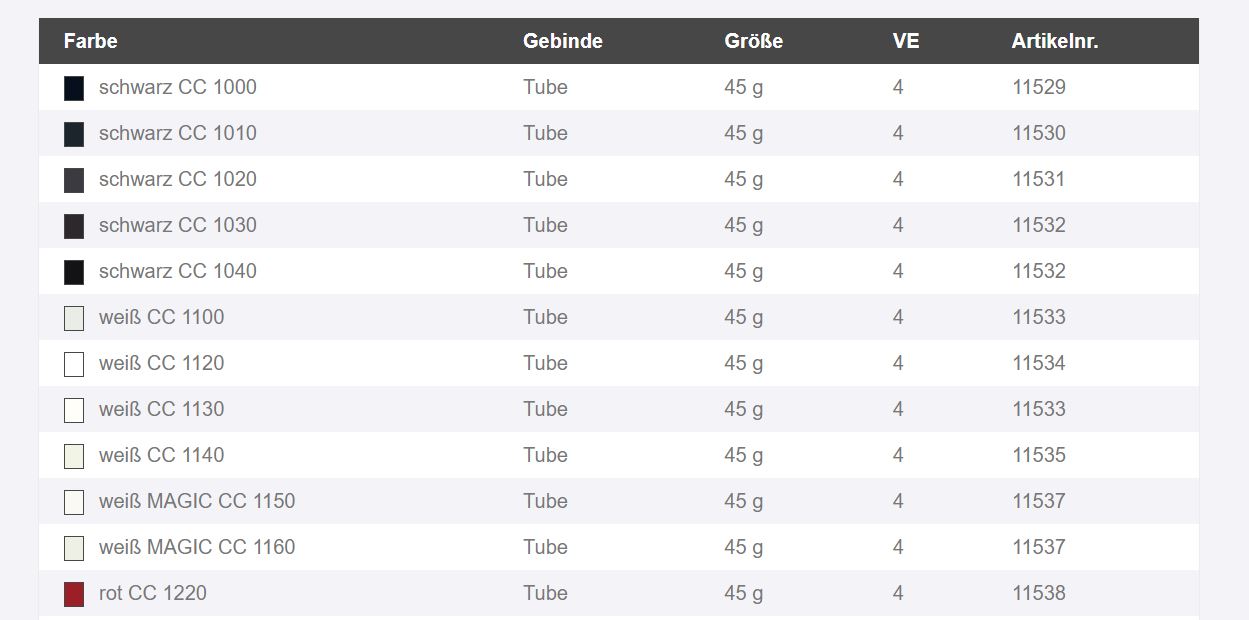The width and height of the screenshot is (1249, 620).
Task: Click the Farbe column header
Action: click(90, 41)
